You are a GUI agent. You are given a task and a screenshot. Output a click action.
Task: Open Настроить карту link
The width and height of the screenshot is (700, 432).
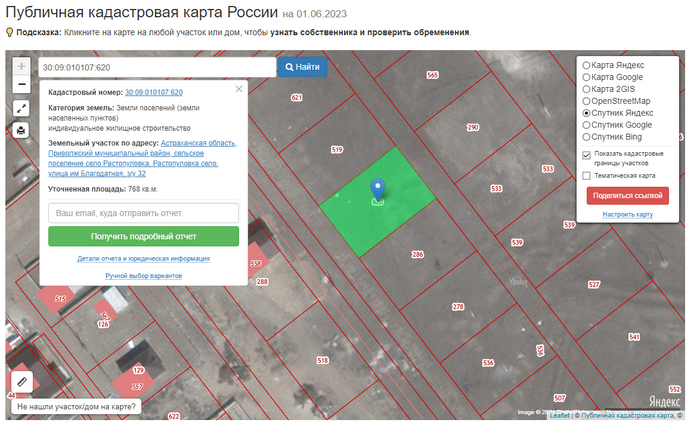[628, 215]
